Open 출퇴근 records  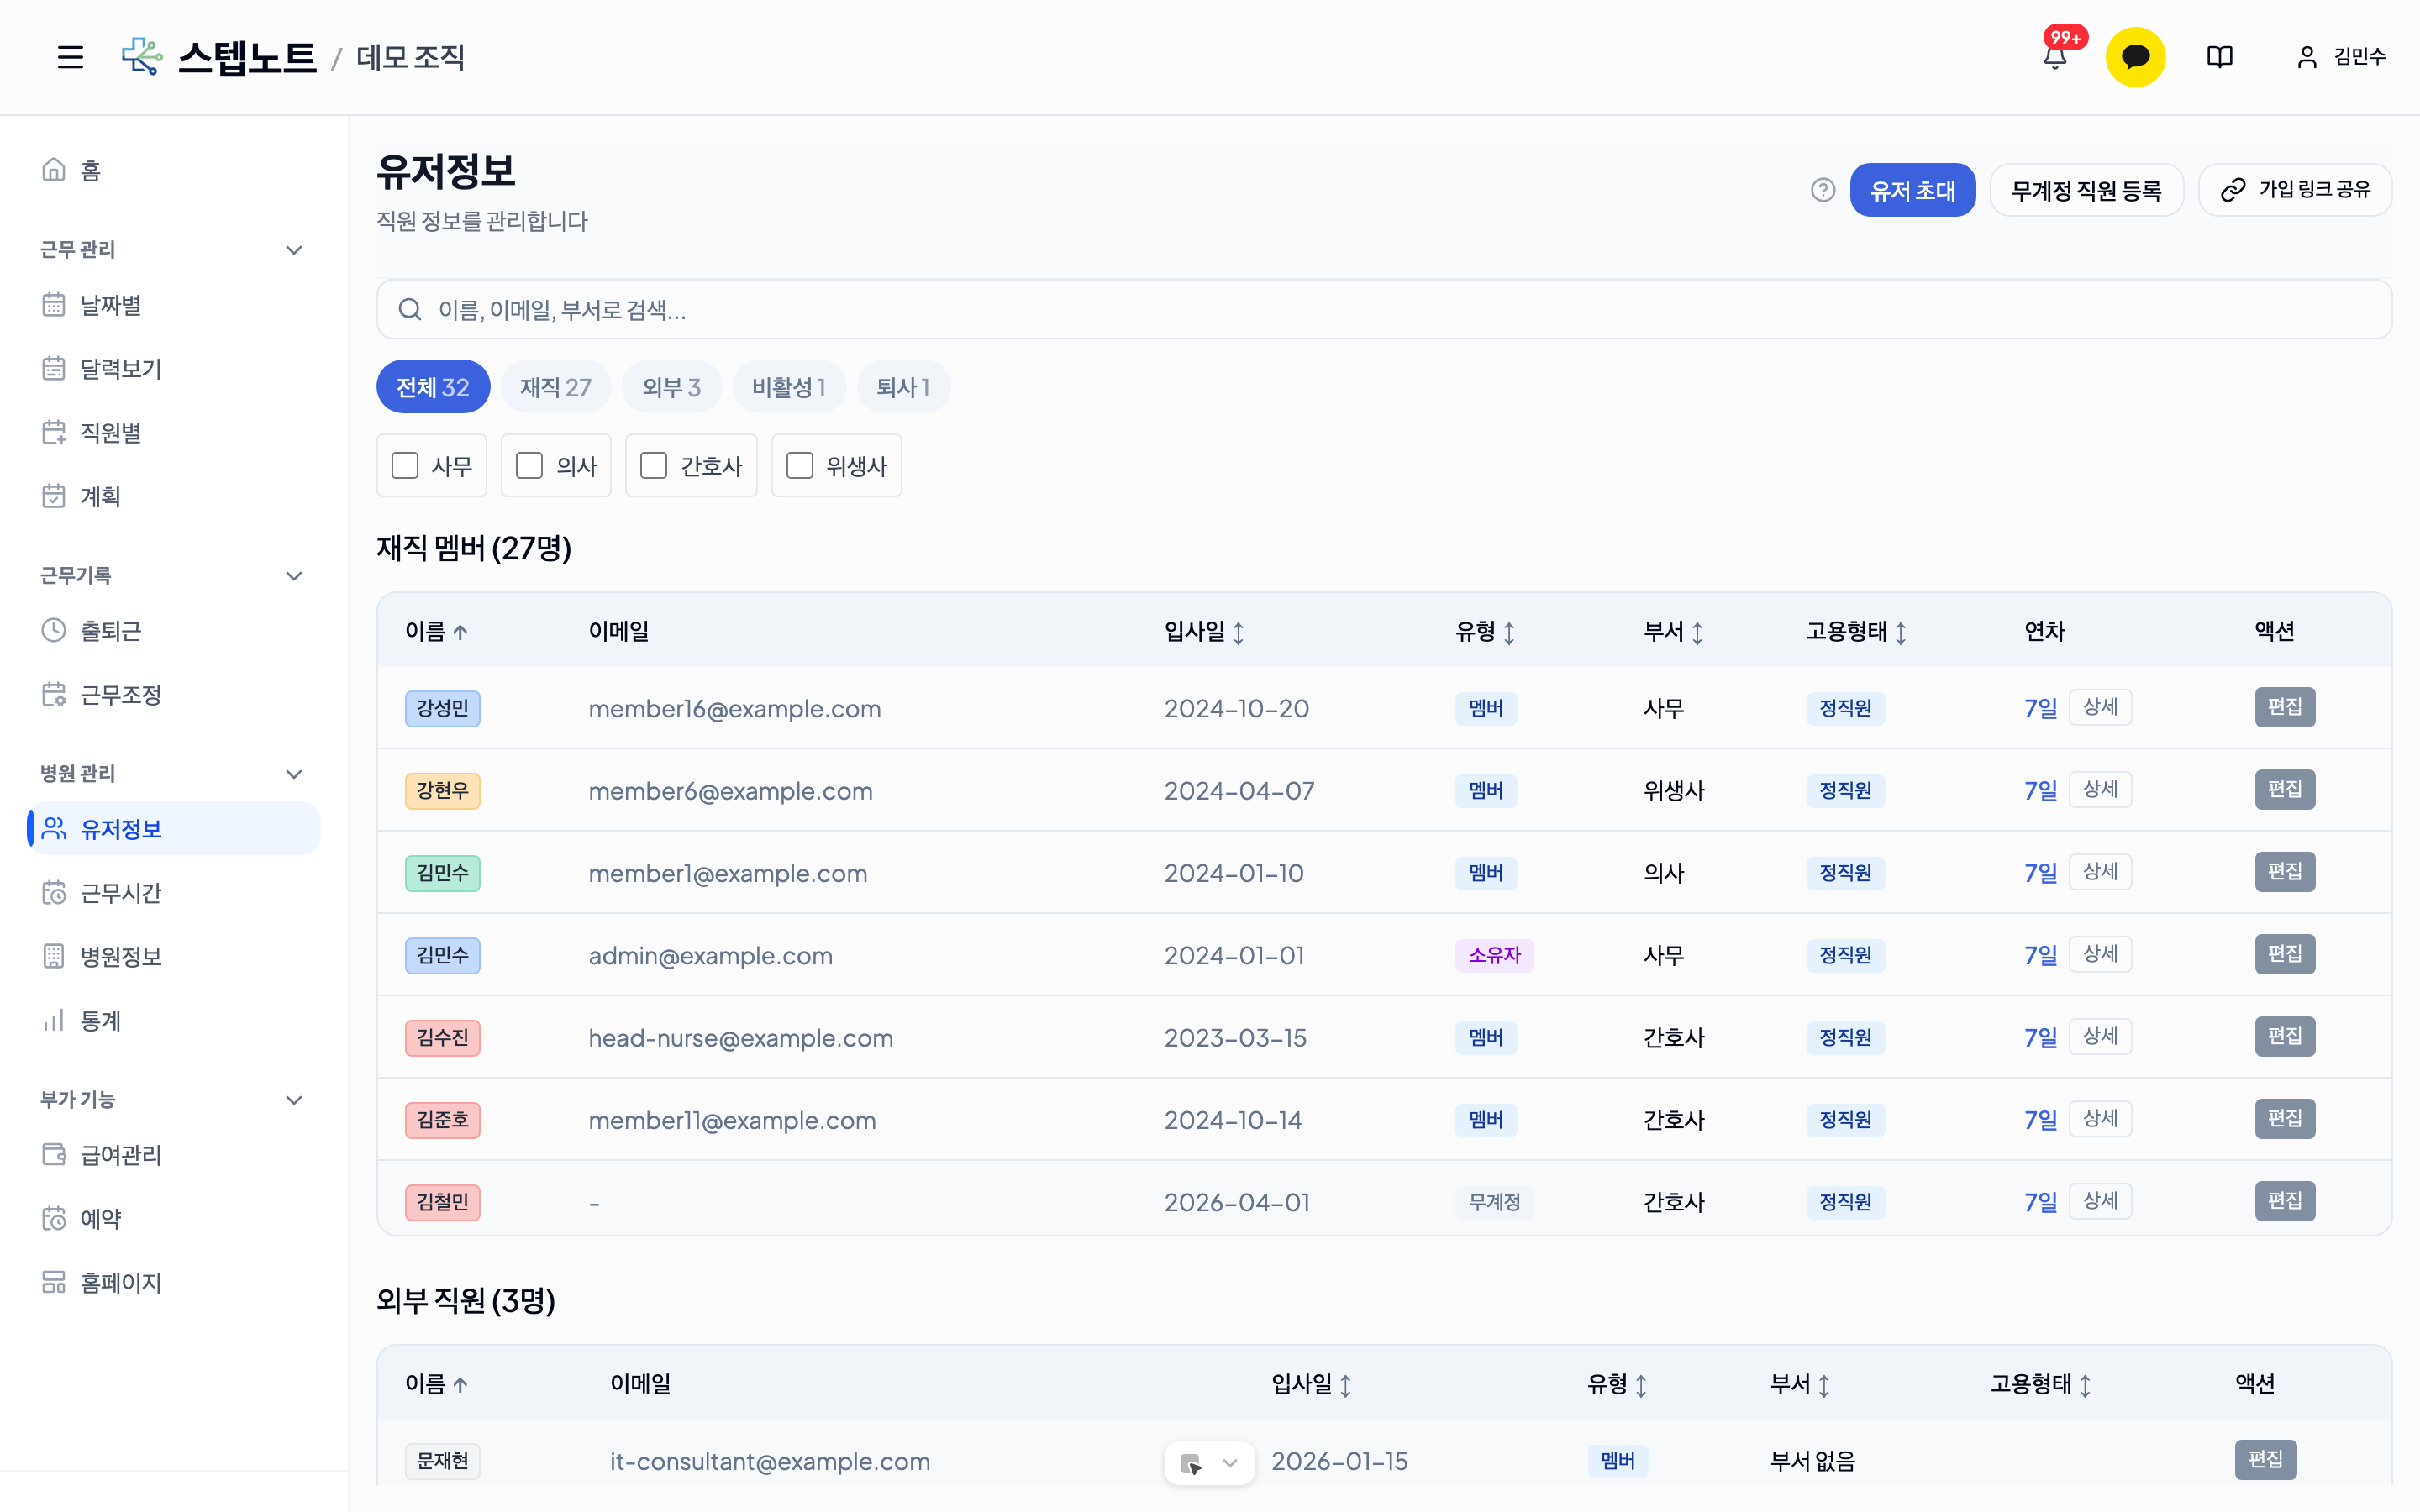pos(173,631)
